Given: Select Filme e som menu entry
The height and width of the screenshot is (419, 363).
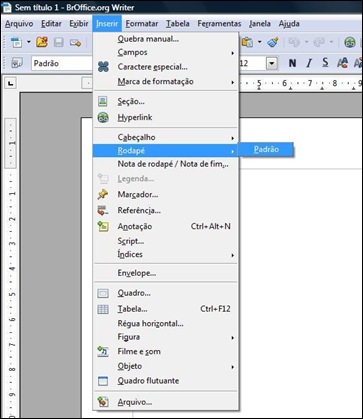Looking at the screenshot, I should pyautogui.click(x=166, y=352).
